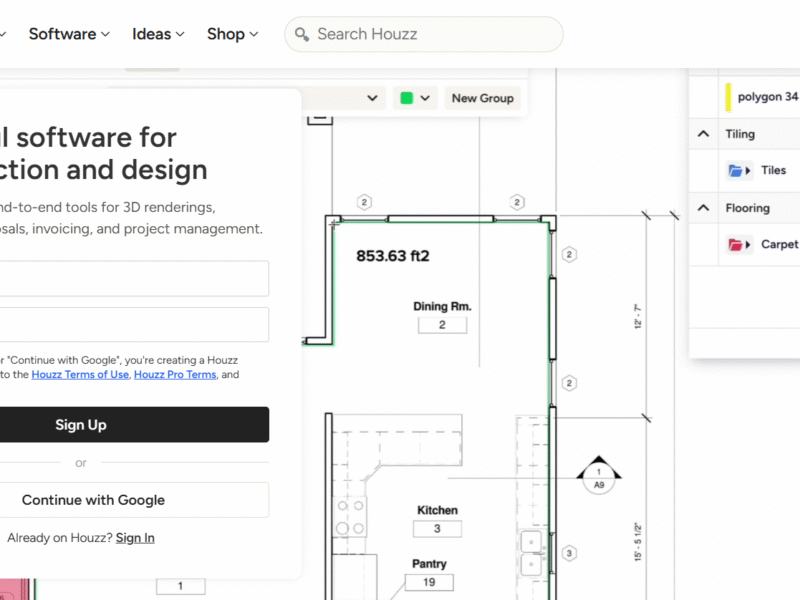This screenshot has width=800, height=600.
Task: Select the red Carpet folder icon
Action: [x=737, y=244]
